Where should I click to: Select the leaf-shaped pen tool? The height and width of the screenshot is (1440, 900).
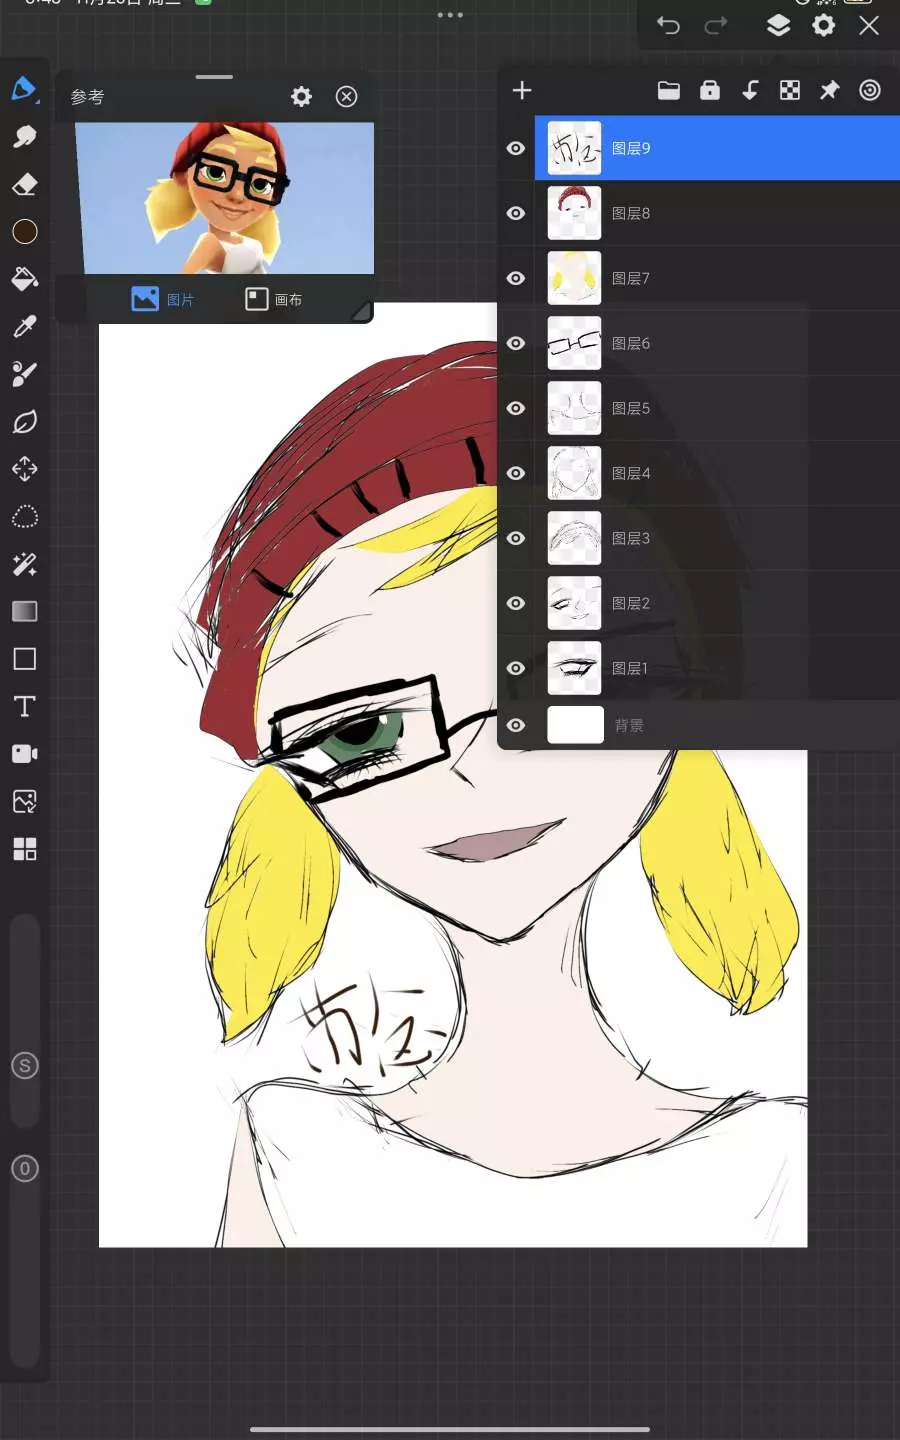point(24,421)
